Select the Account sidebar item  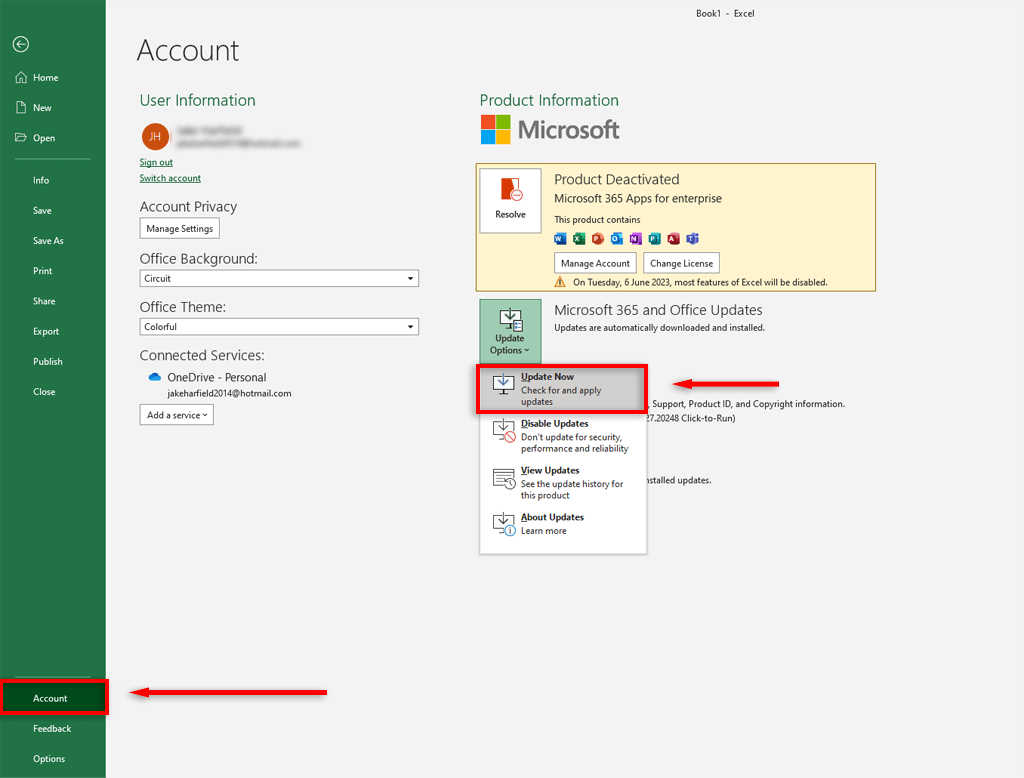(x=53, y=698)
